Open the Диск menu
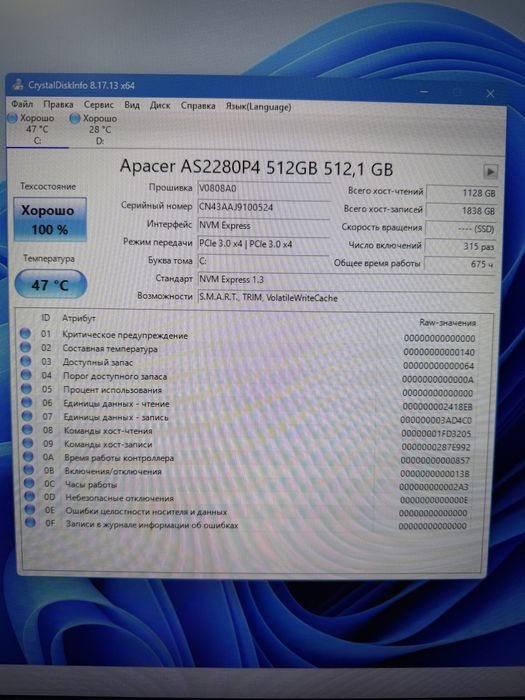The width and height of the screenshot is (525, 700). point(160,105)
